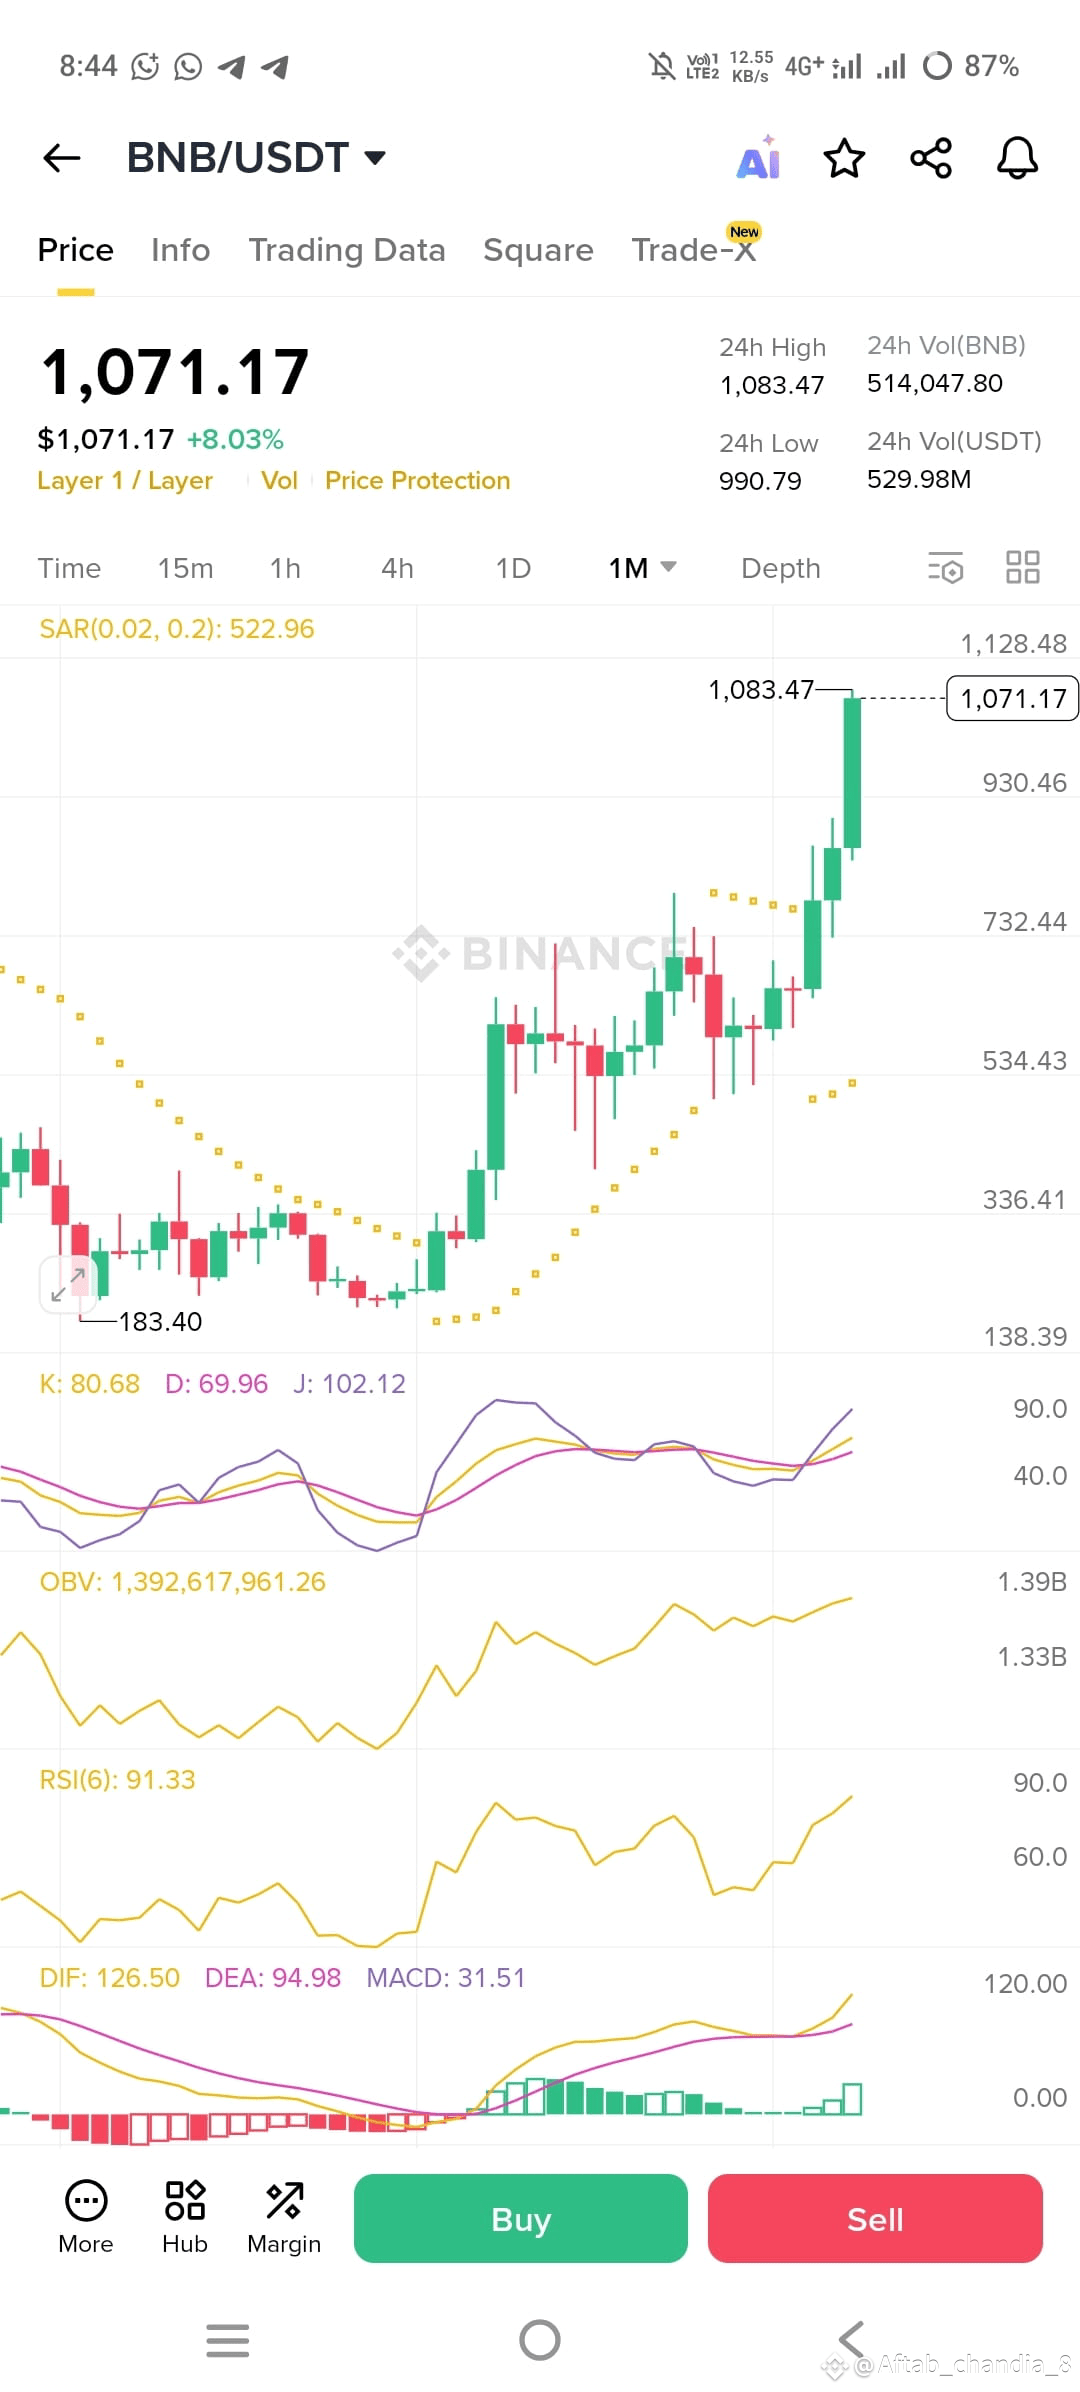Viewport: 1080px width, 2392px height.
Task: Tap the J: 102.12 value
Action: click(x=349, y=1384)
